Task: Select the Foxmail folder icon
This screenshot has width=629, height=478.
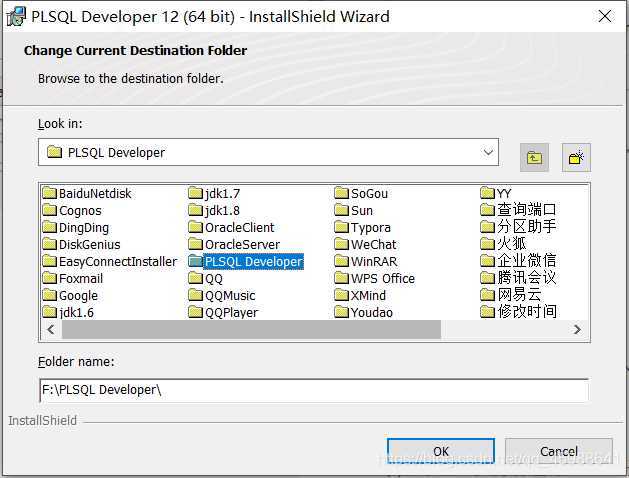Action: click(50, 278)
